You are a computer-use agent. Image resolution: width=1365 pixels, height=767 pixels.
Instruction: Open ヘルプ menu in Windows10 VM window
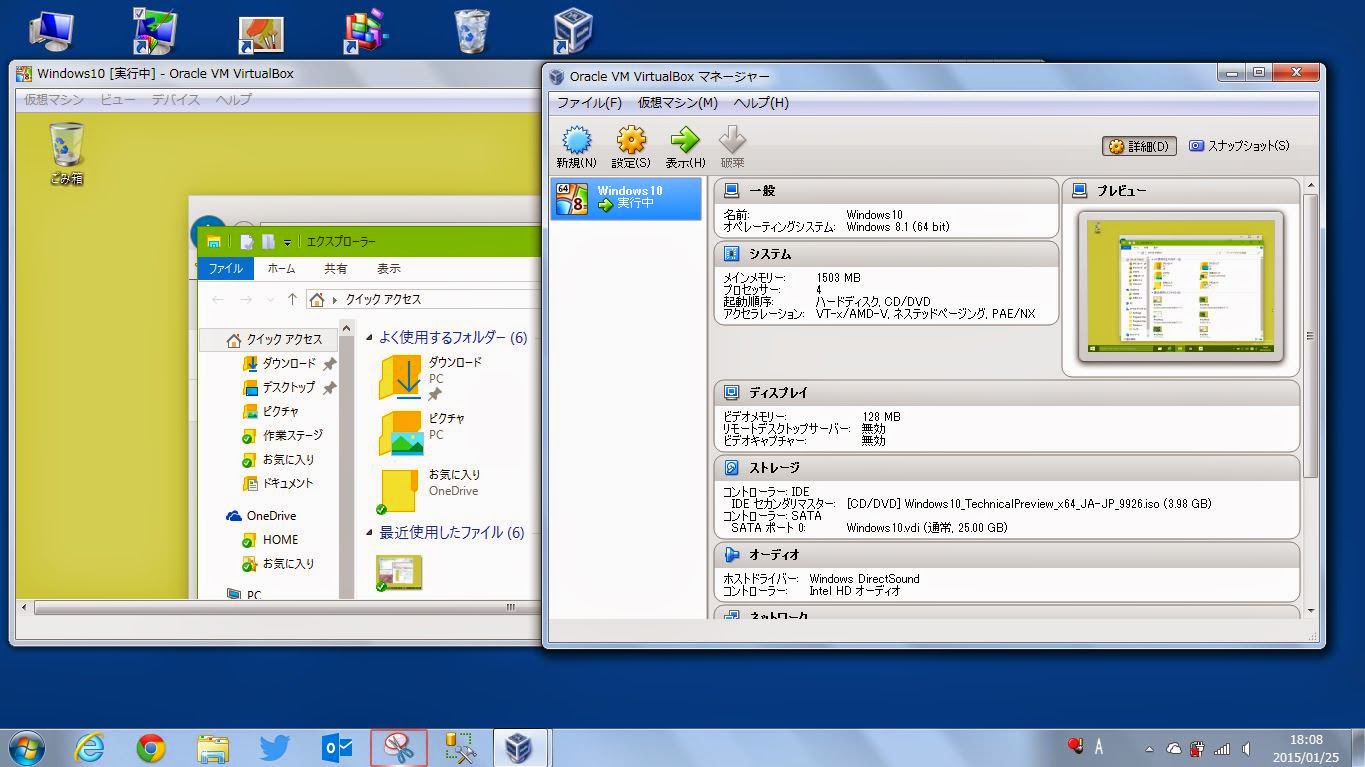[x=234, y=100]
